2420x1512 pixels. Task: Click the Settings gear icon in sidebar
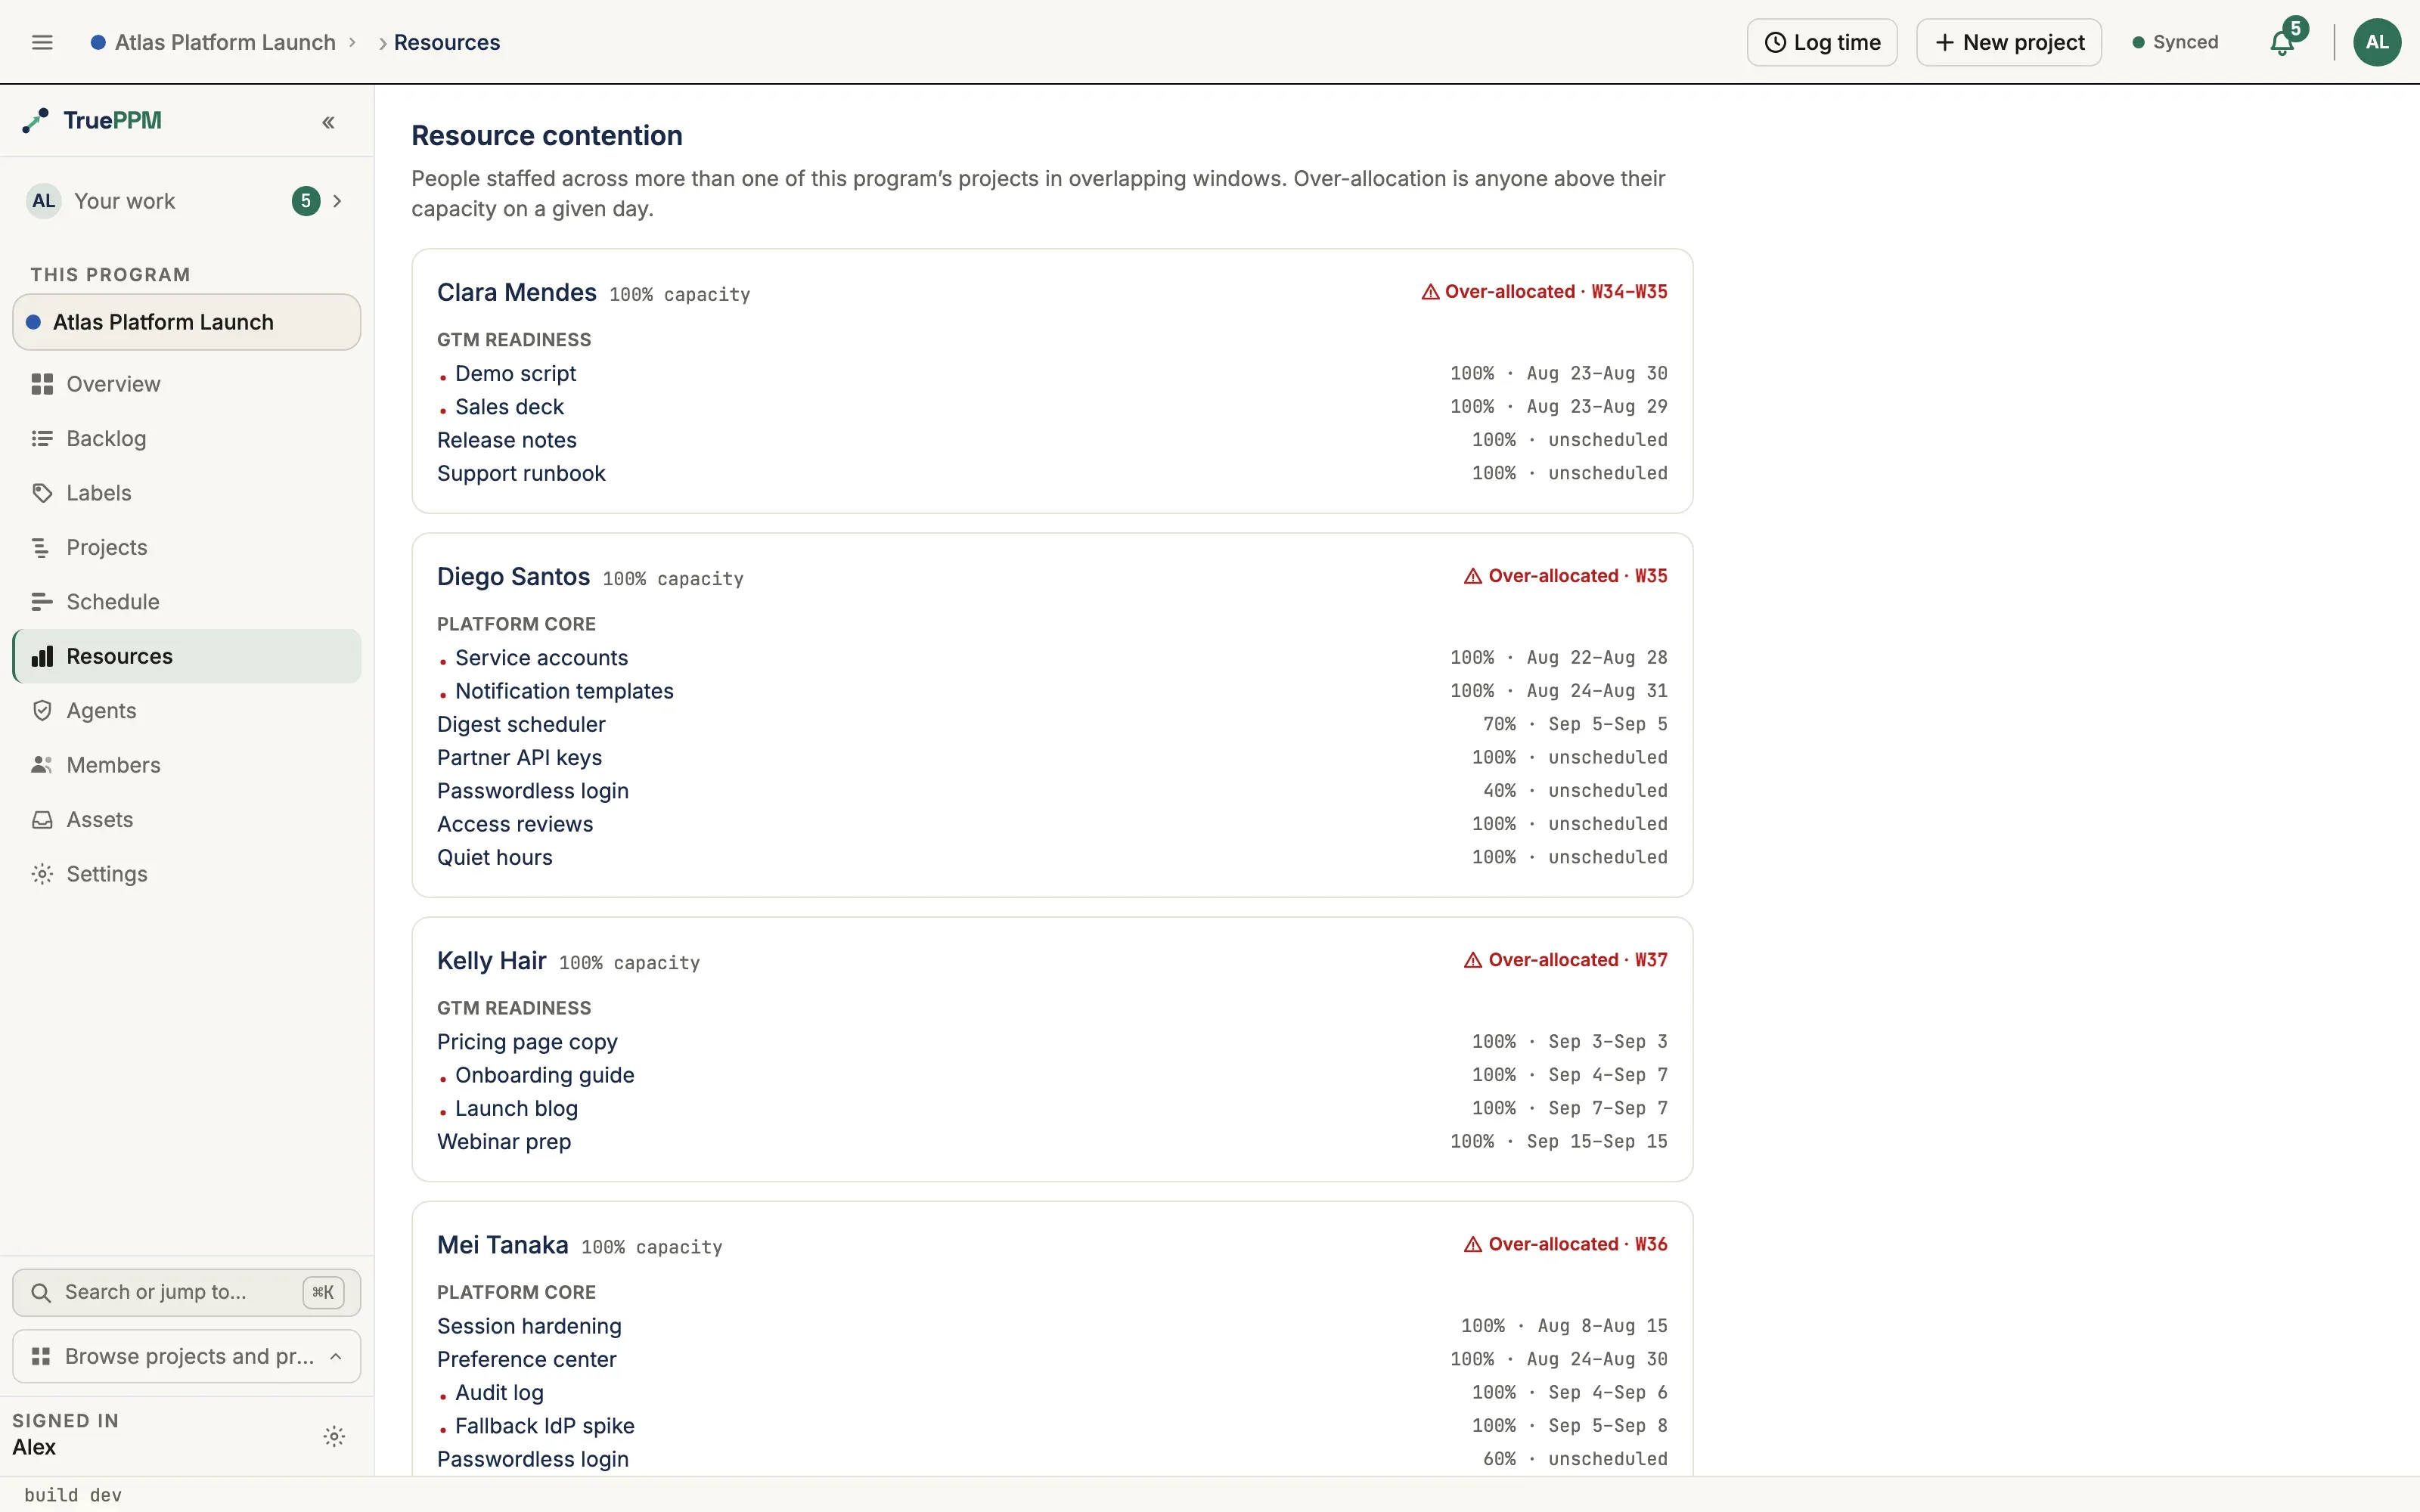(42, 874)
